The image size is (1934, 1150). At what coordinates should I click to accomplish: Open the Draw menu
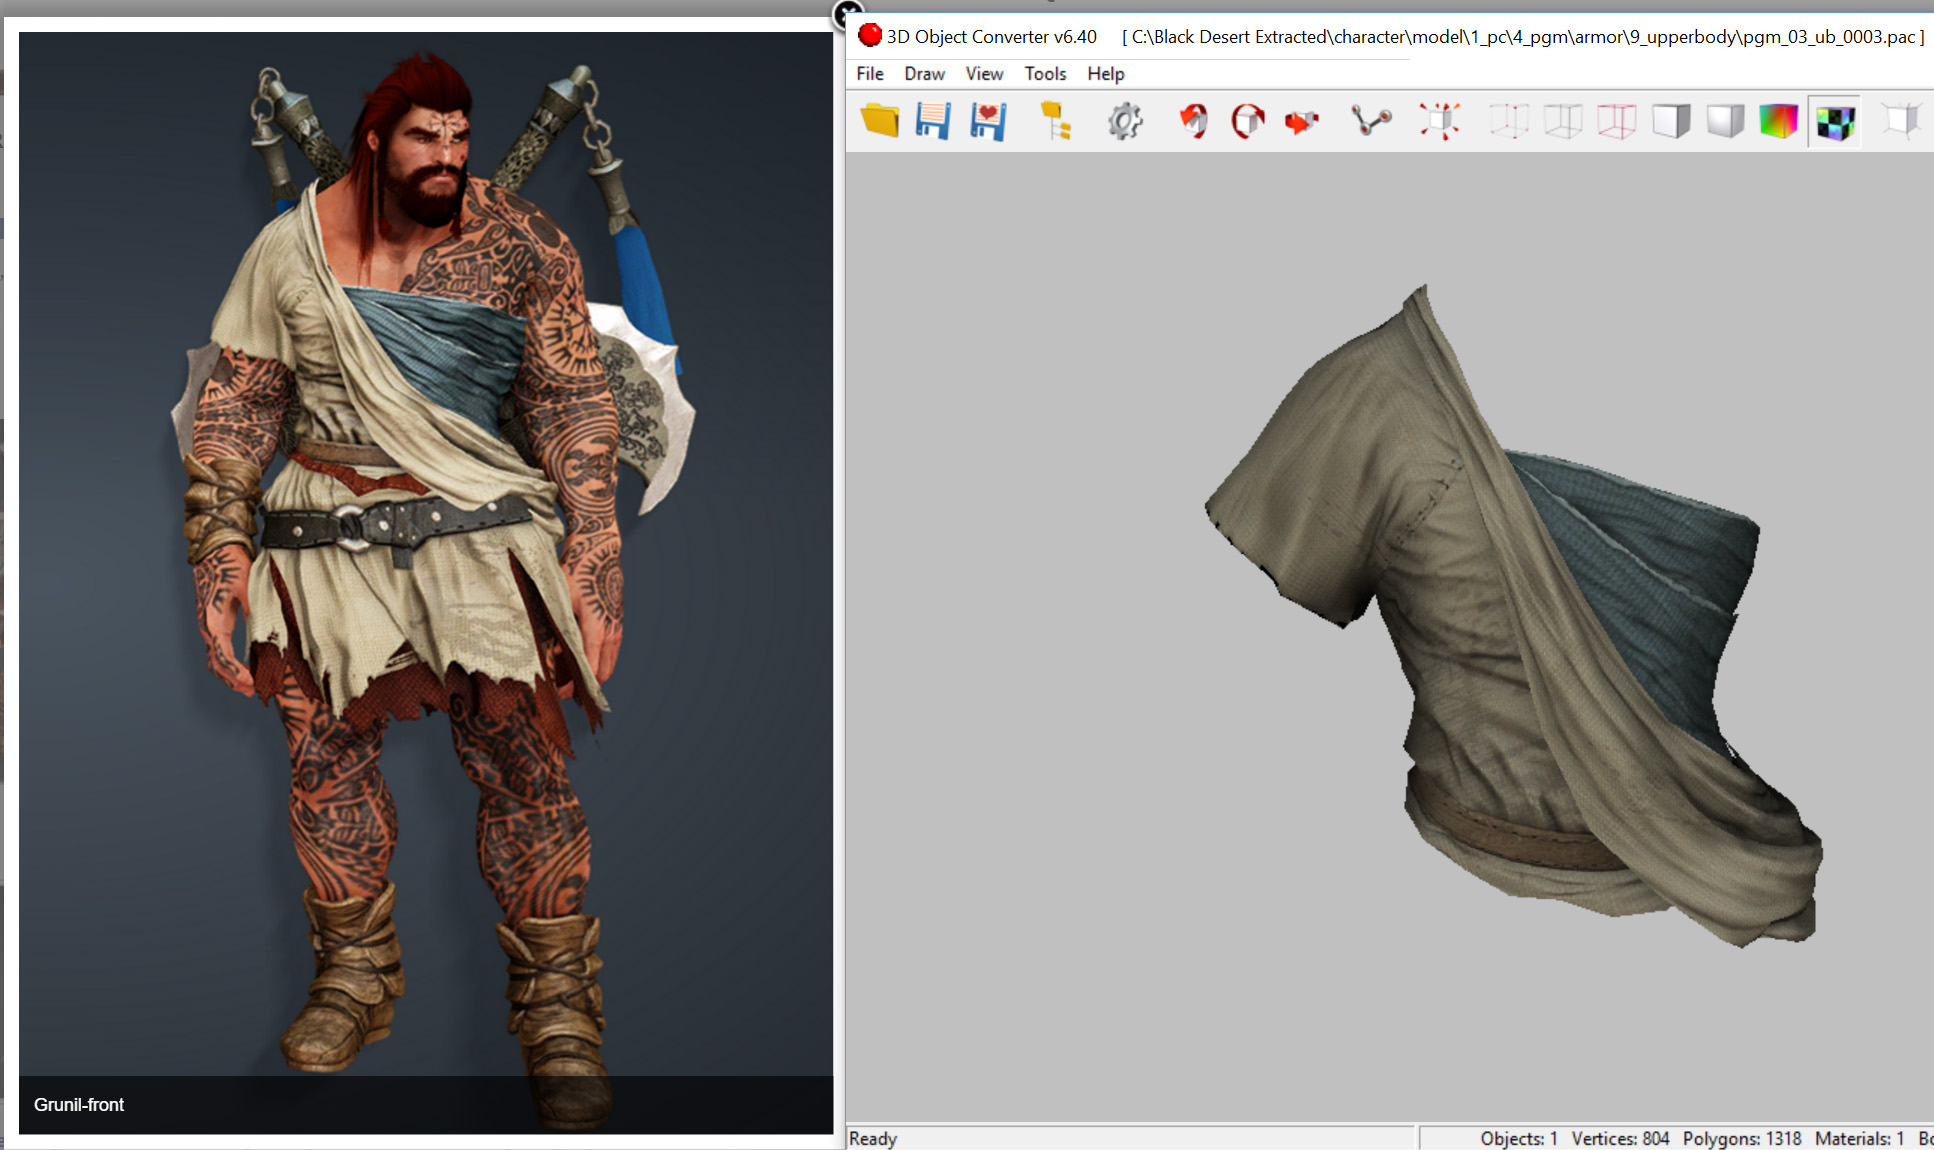[924, 74]
